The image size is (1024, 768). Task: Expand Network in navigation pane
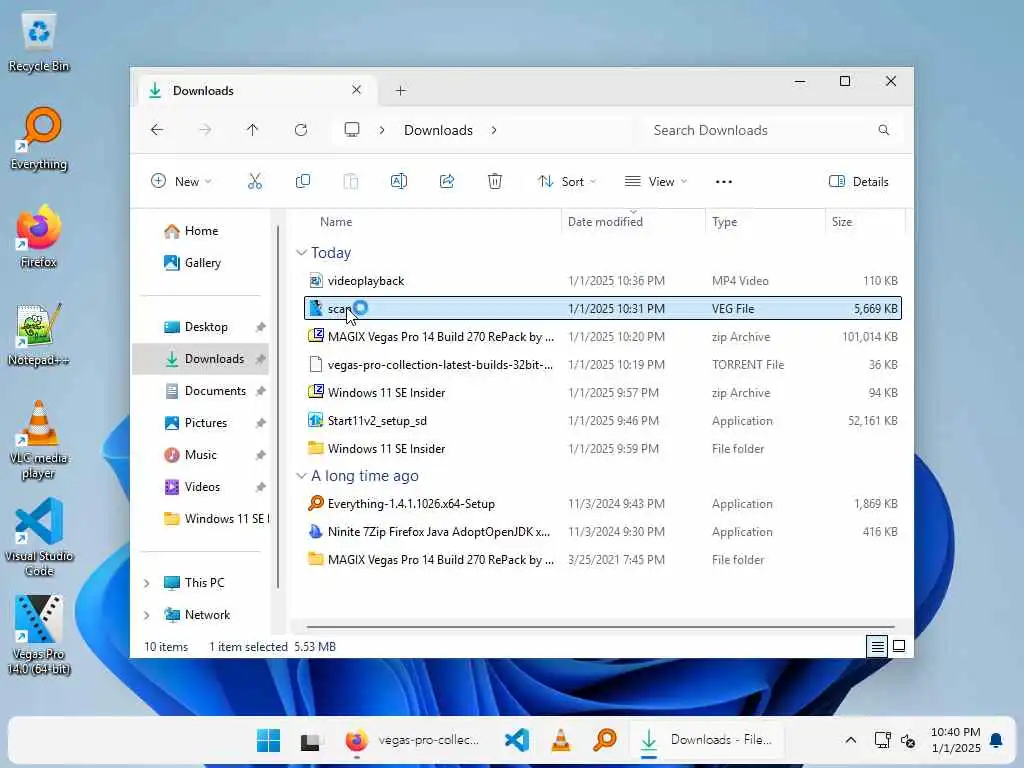click(147, 615)
